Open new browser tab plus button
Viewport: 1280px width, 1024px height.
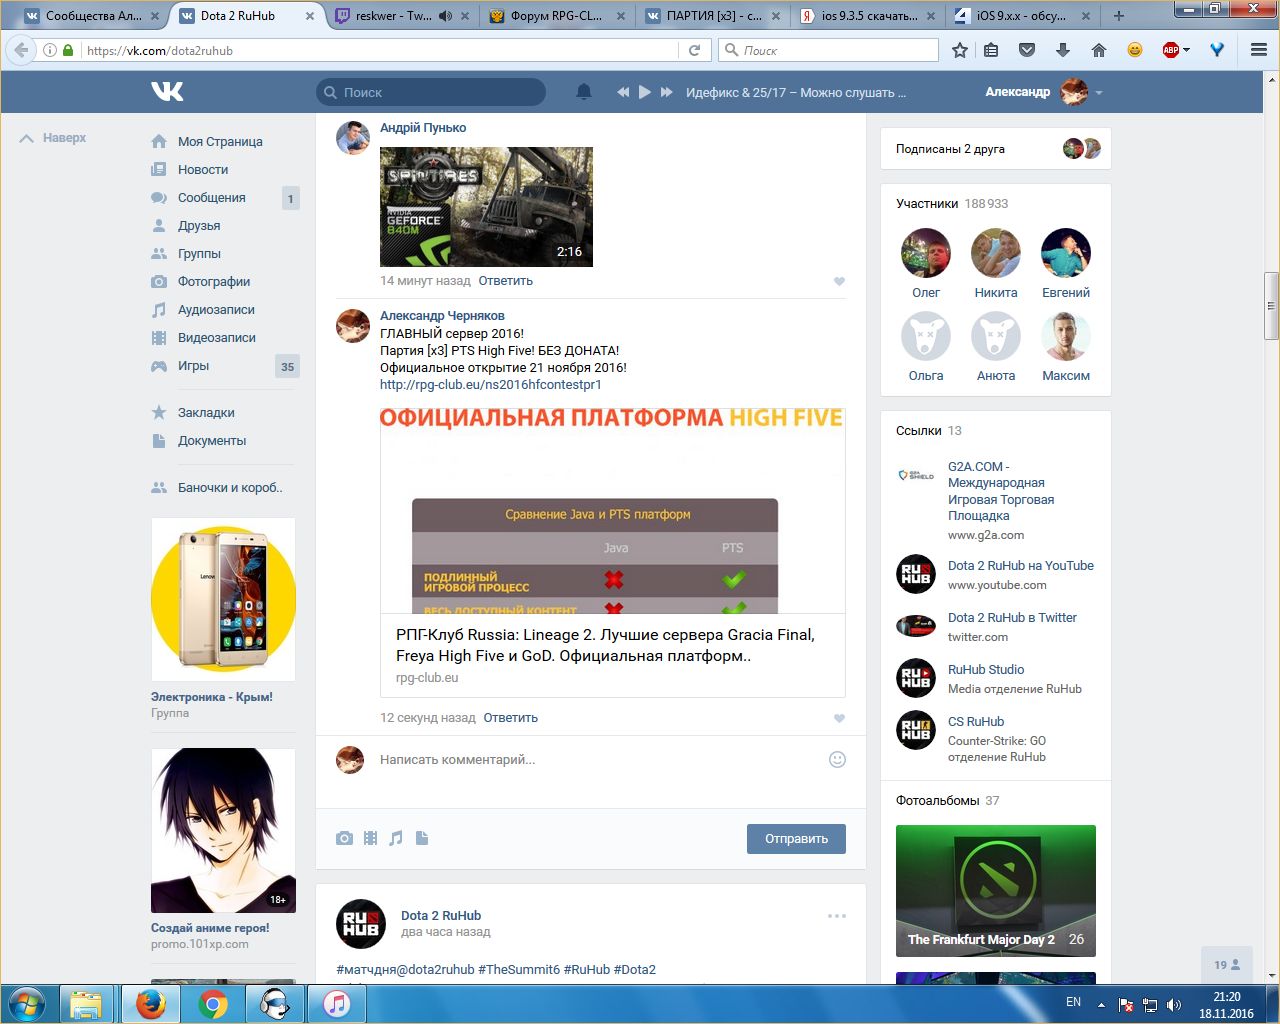[1119, 16]
